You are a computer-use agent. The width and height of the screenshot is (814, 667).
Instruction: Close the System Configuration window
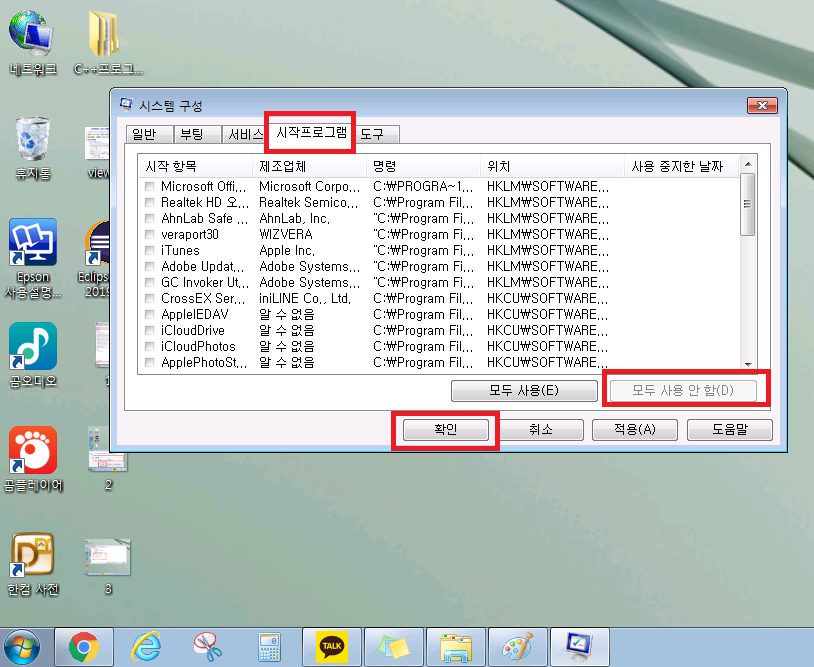(x=762, y=105)
